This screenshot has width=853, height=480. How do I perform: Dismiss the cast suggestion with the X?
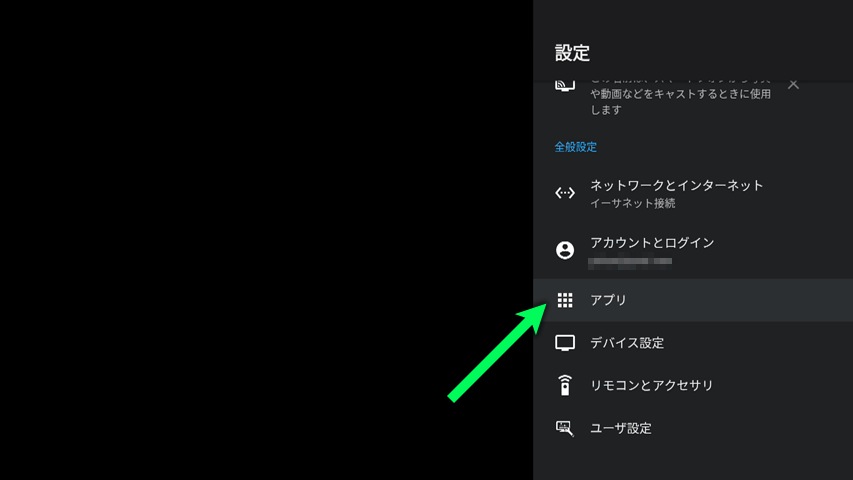[x=793, y=84]
